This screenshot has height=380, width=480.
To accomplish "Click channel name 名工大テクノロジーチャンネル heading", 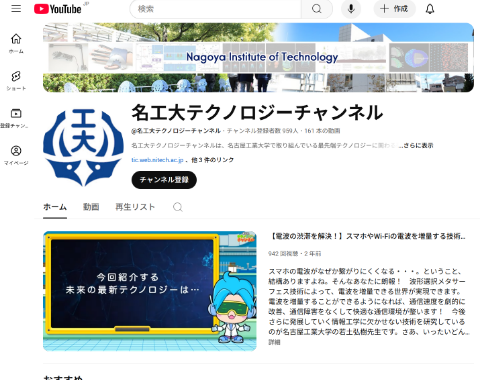I will point(257,112).
